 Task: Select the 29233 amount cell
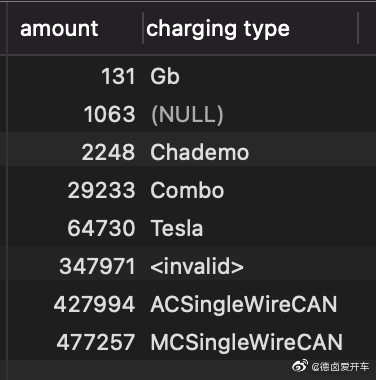click(x=101, y=190)
